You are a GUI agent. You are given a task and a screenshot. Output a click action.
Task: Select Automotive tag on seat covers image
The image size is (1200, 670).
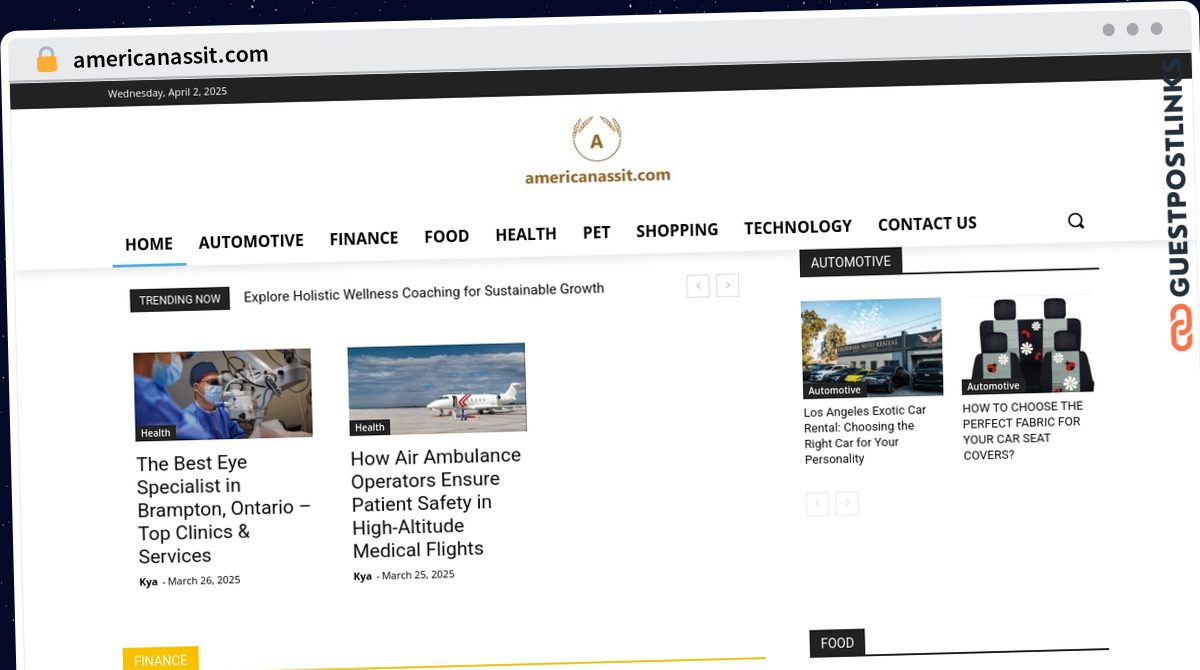[x=993, y=386]
